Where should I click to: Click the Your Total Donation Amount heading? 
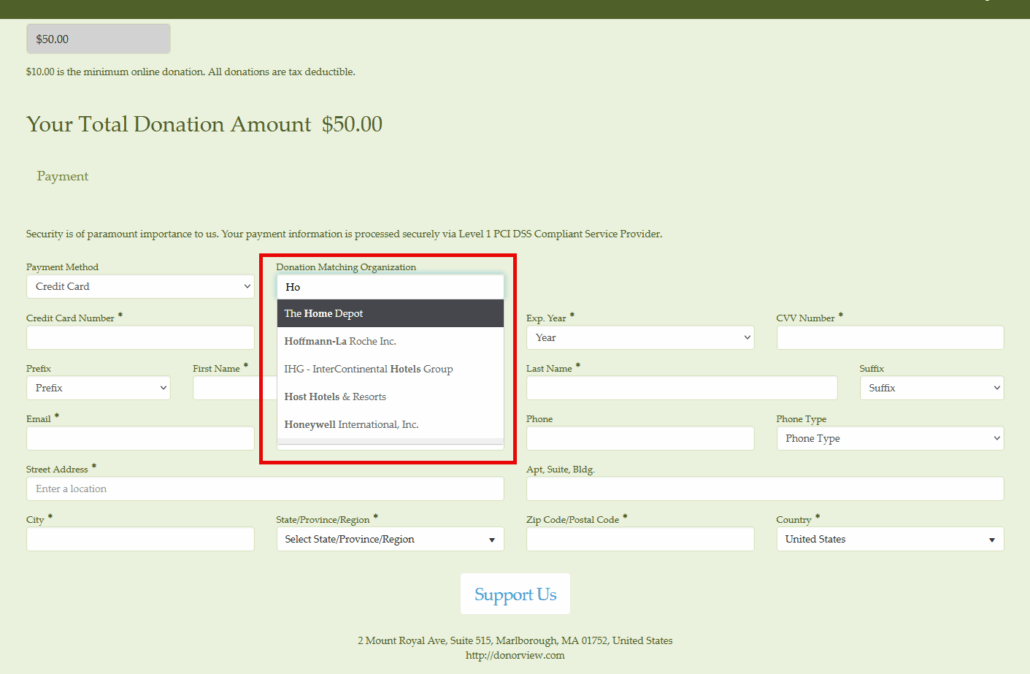click(x=204, y=124)
